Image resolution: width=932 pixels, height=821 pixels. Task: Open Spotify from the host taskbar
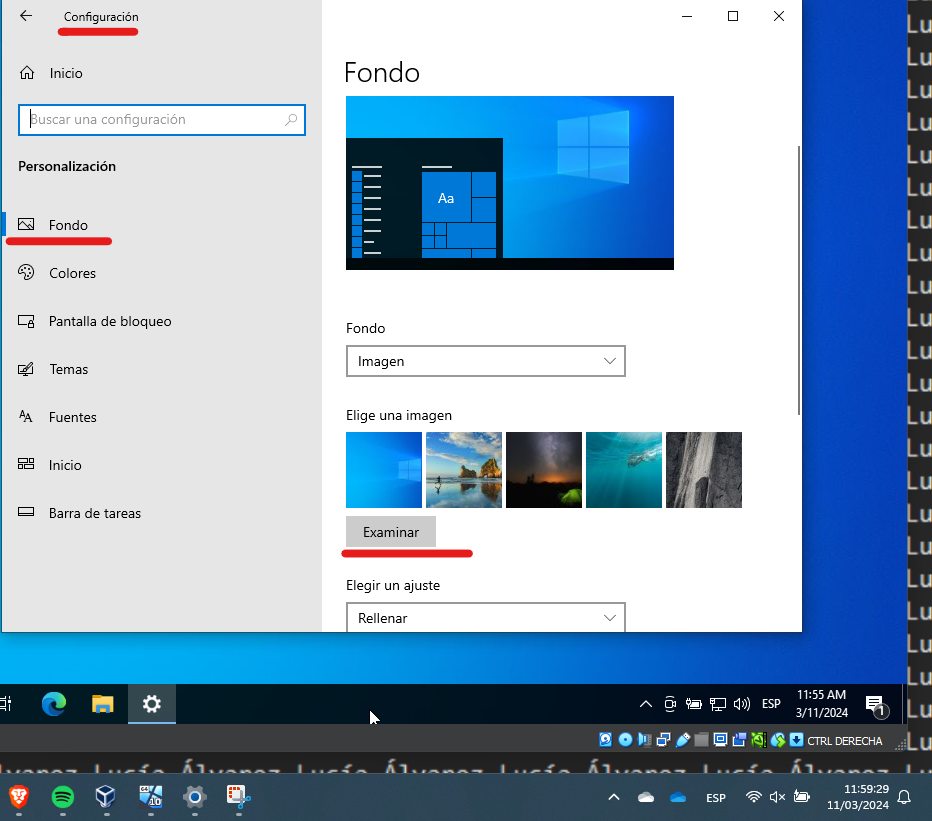pyautogui.click(x=62, y=798)
